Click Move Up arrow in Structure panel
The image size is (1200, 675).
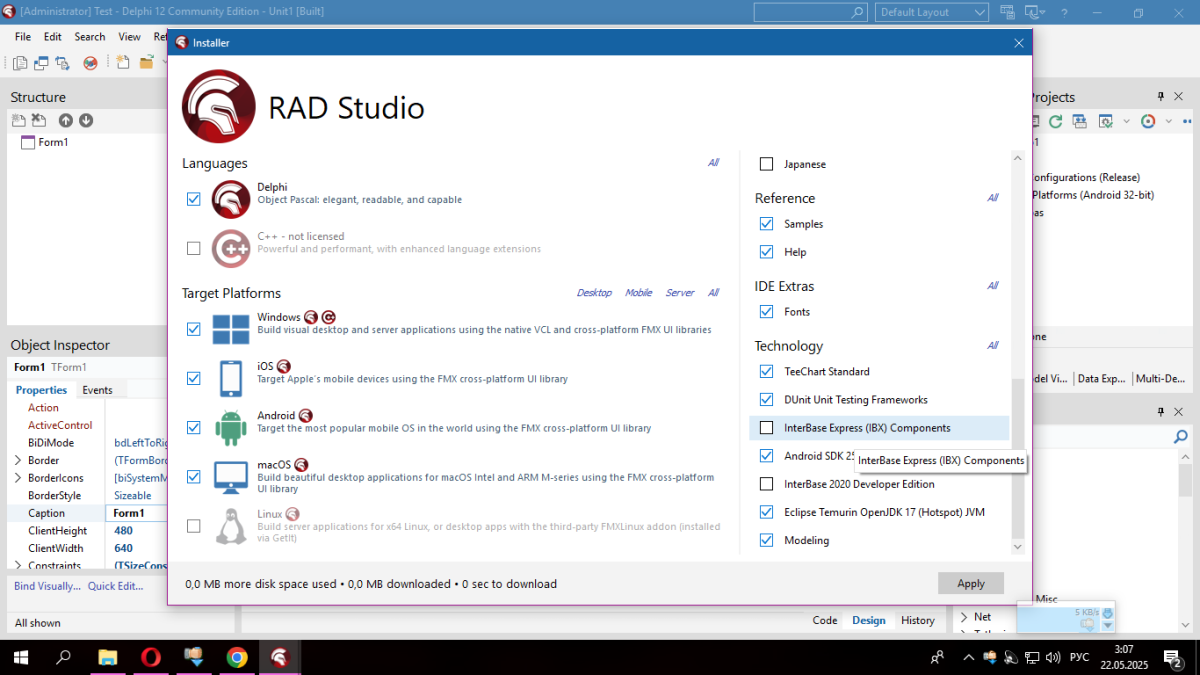pyautogui.click(x=66, y=120)
